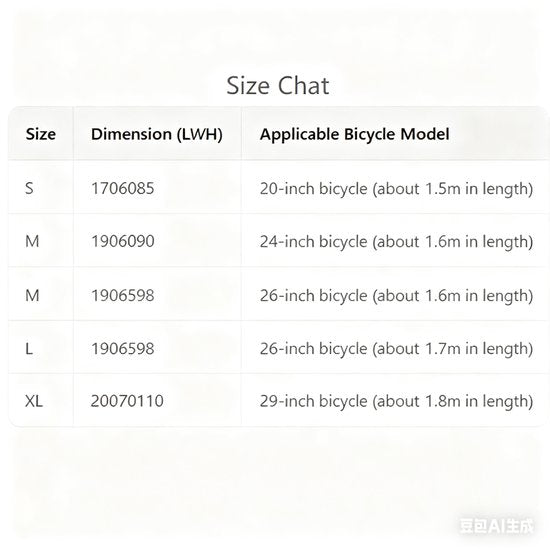This screenshot has height=549, width=550.
Task: Click the 1906598 value in L row
Action: point(123,349)
